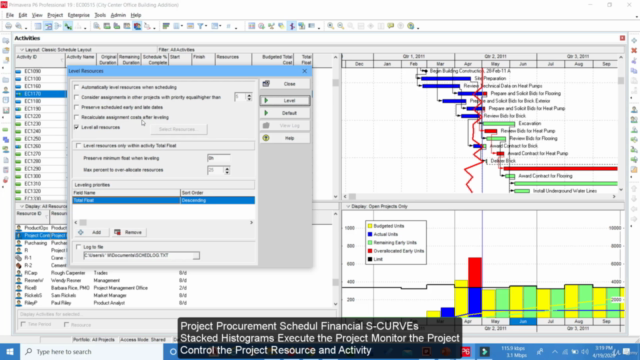The height and width of the screenshot is (360, 640).
Task: Click the red Delete icon in right sidebar
Action: point(634,50)
